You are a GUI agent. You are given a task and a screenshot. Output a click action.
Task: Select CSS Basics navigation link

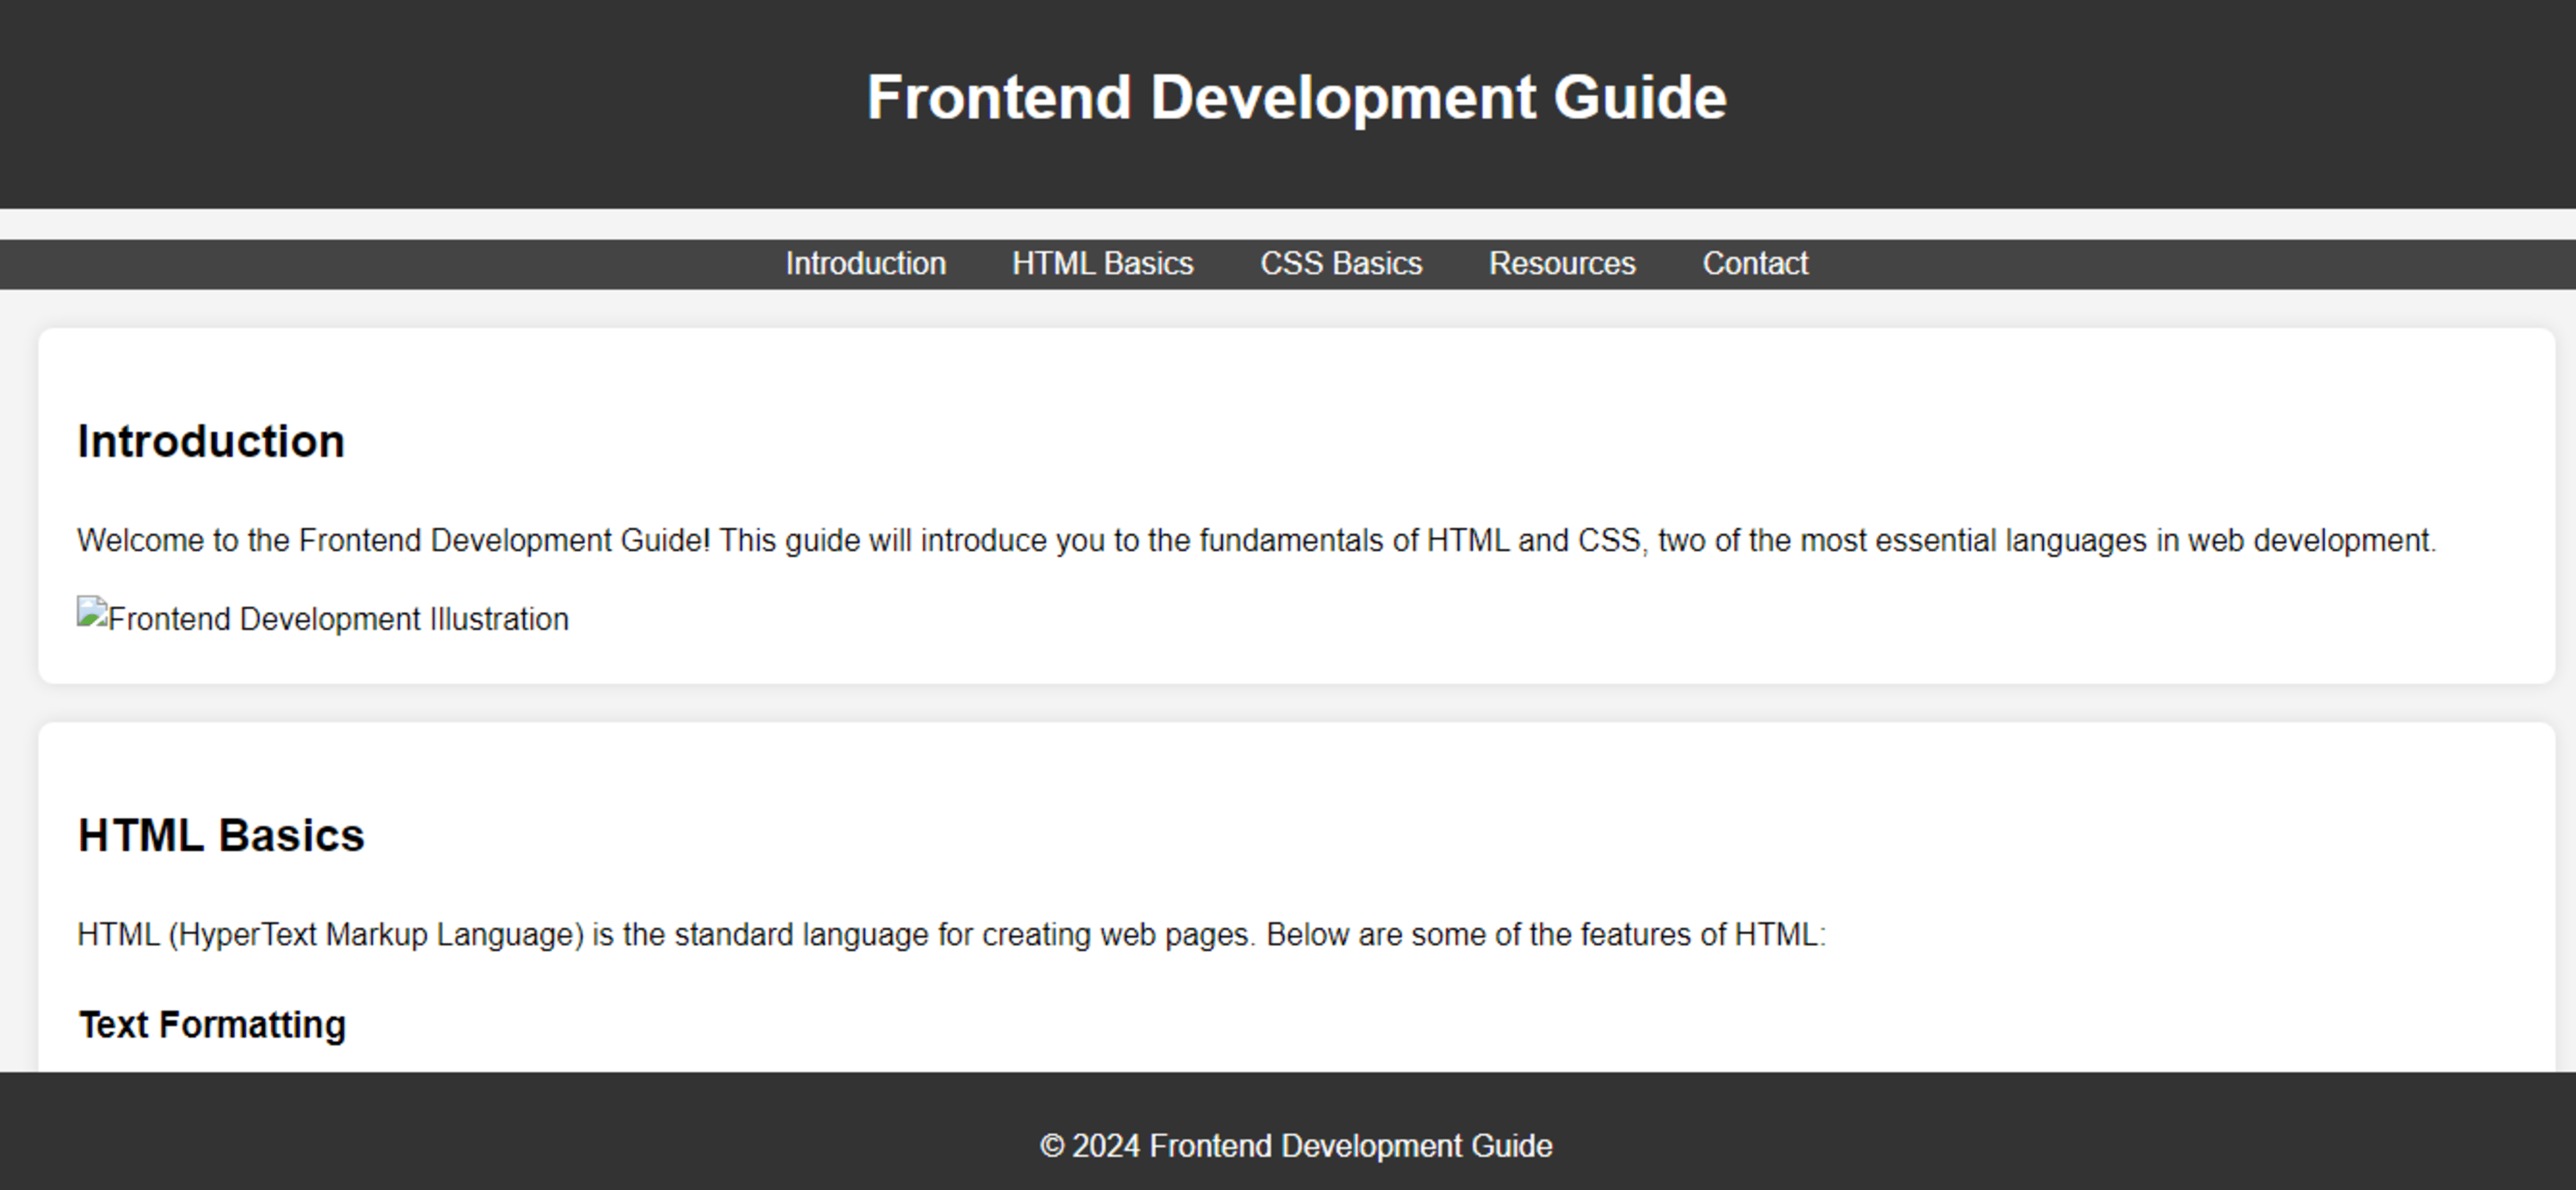point(1341,264)
